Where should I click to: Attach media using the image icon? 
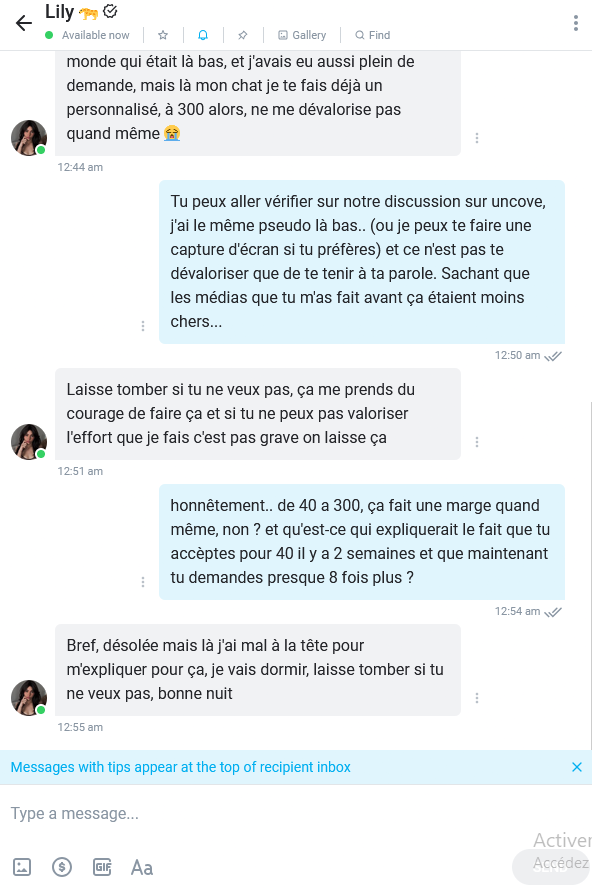tap(22, 868)
